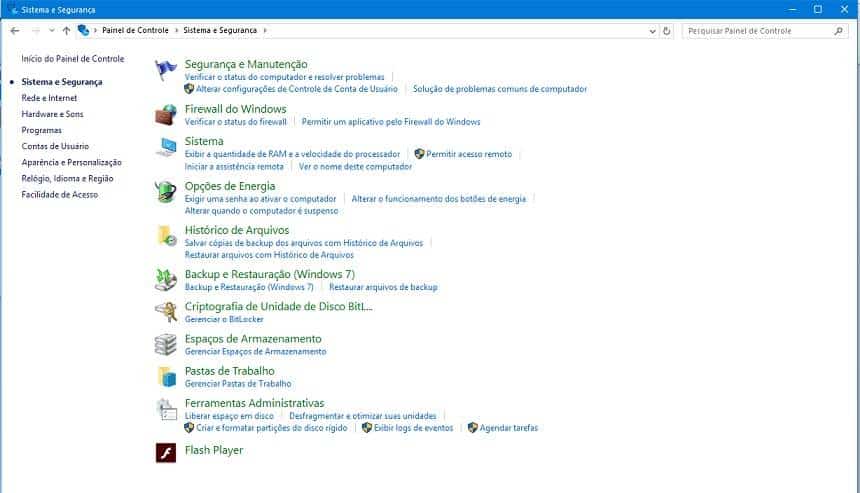The image size is (860, 493).
Task: Open the Segurança e Manutenção flag icon
Action: pos(166,71)
